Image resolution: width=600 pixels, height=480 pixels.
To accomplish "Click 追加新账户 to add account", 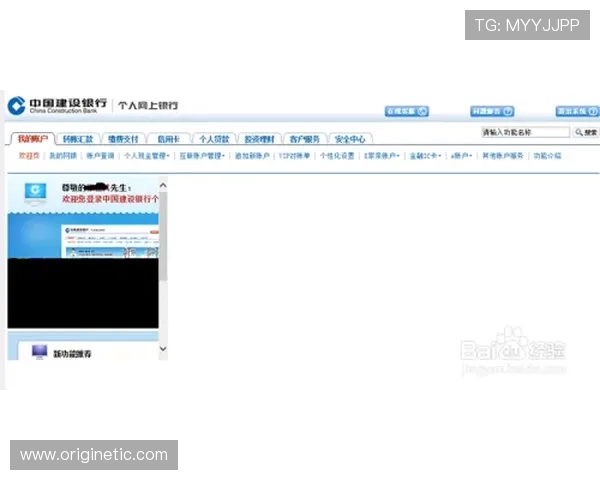I will [x=252, y=156].
